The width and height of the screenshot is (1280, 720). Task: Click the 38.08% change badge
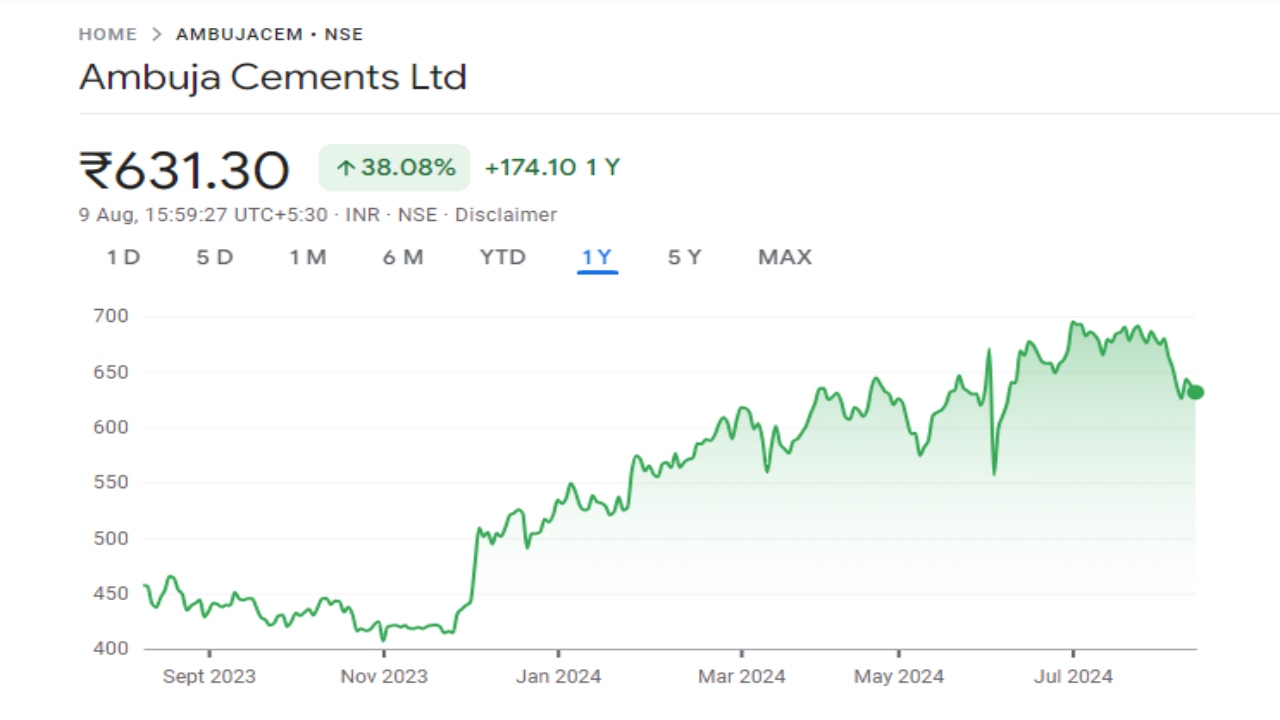coord(394,167)
